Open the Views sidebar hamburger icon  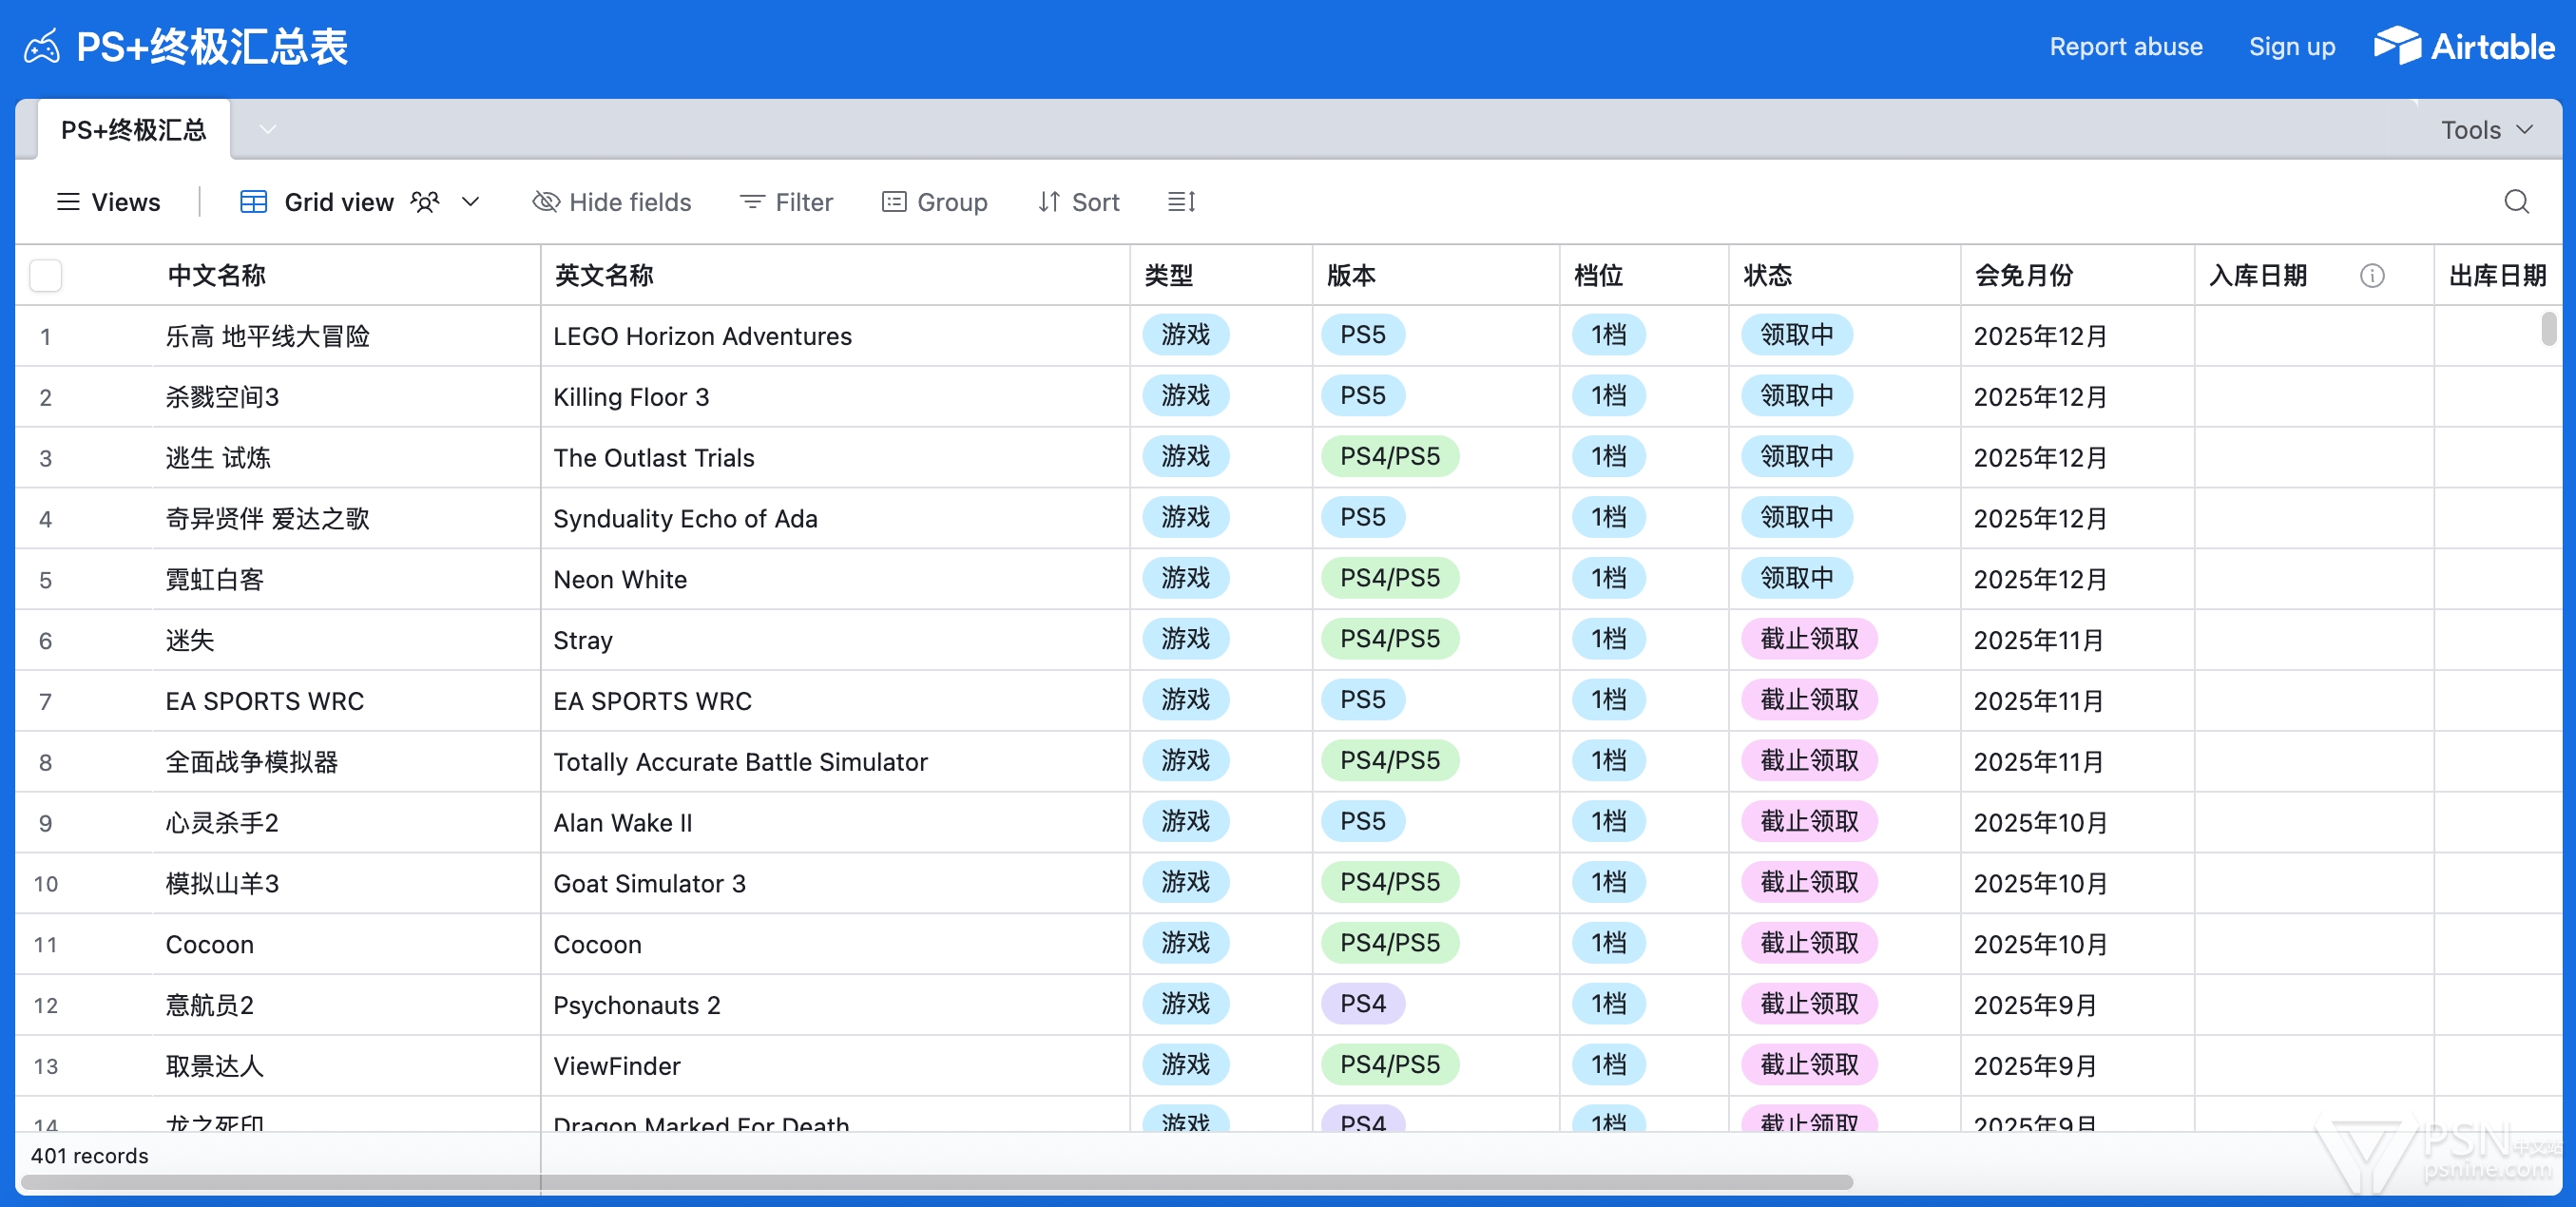68,202
